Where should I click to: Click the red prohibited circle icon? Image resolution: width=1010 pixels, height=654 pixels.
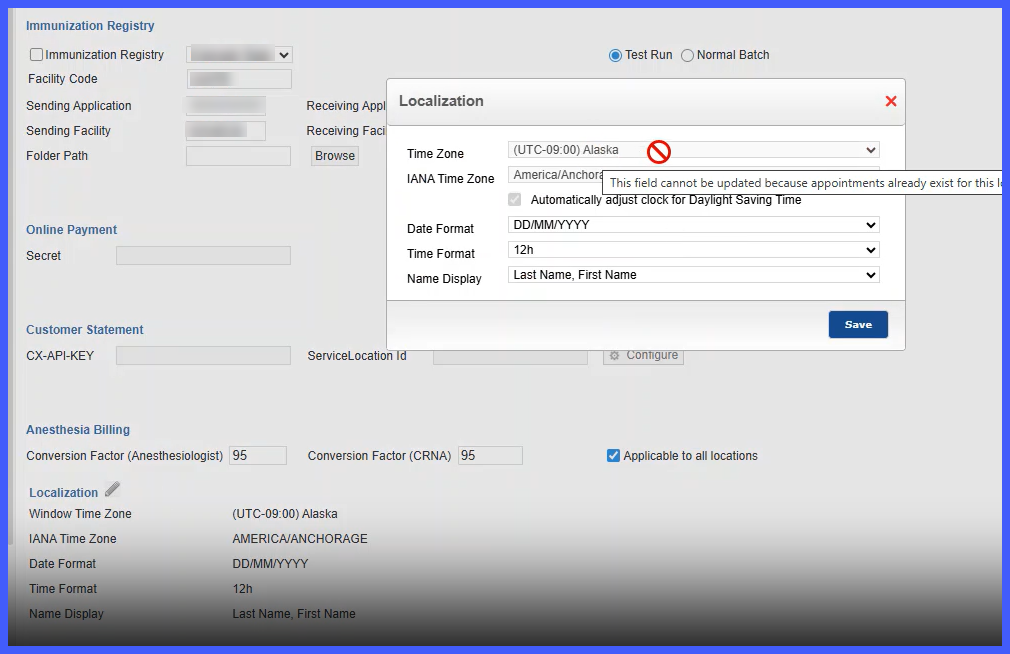(658, 151)
